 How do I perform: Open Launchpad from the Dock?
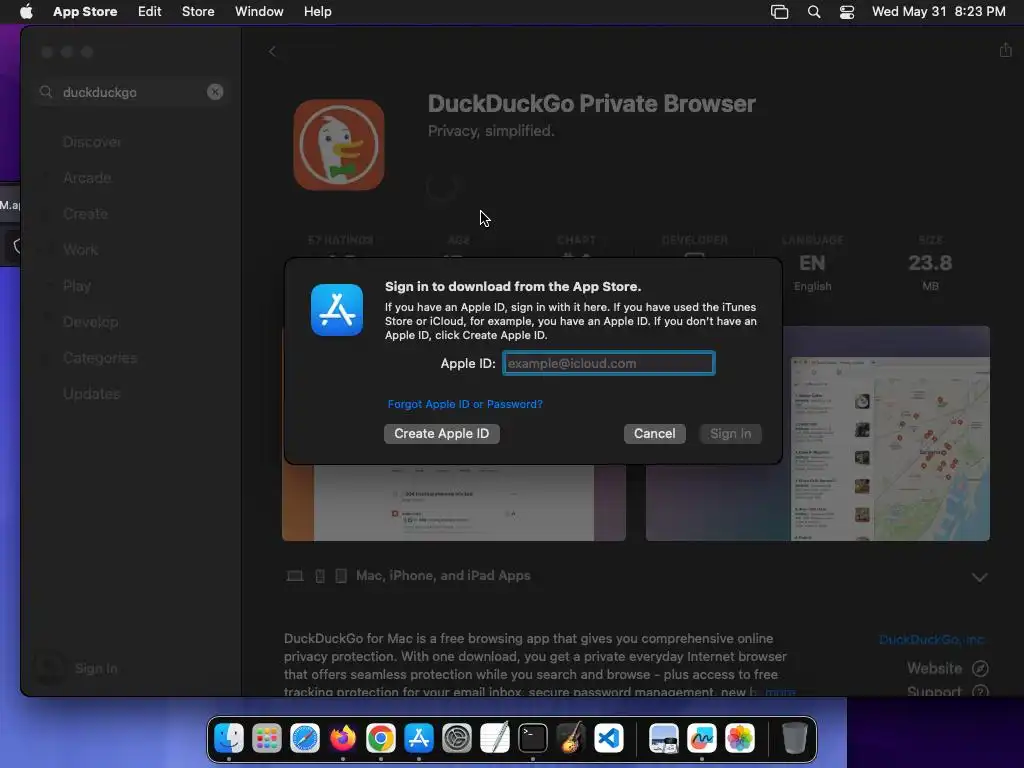(267, 739)
